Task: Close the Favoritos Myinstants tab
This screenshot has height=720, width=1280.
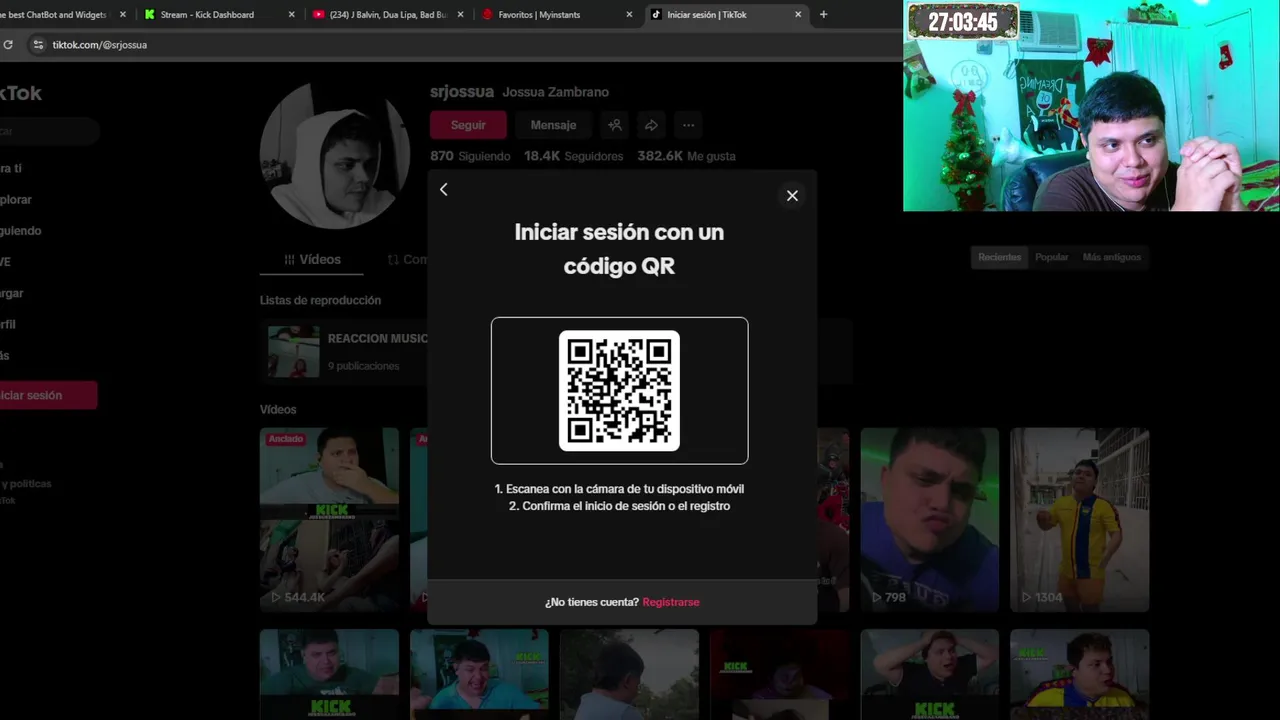Action: (629, 15)
